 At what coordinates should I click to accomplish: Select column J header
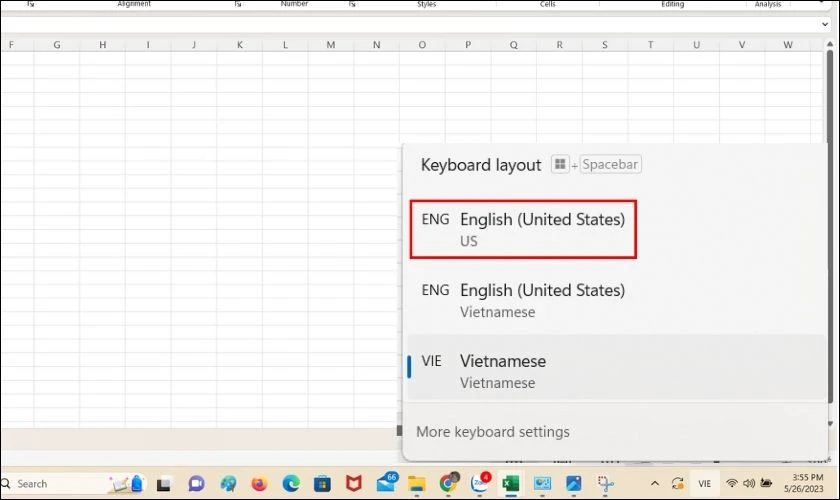pyautogui.click(x=194, y=45)
